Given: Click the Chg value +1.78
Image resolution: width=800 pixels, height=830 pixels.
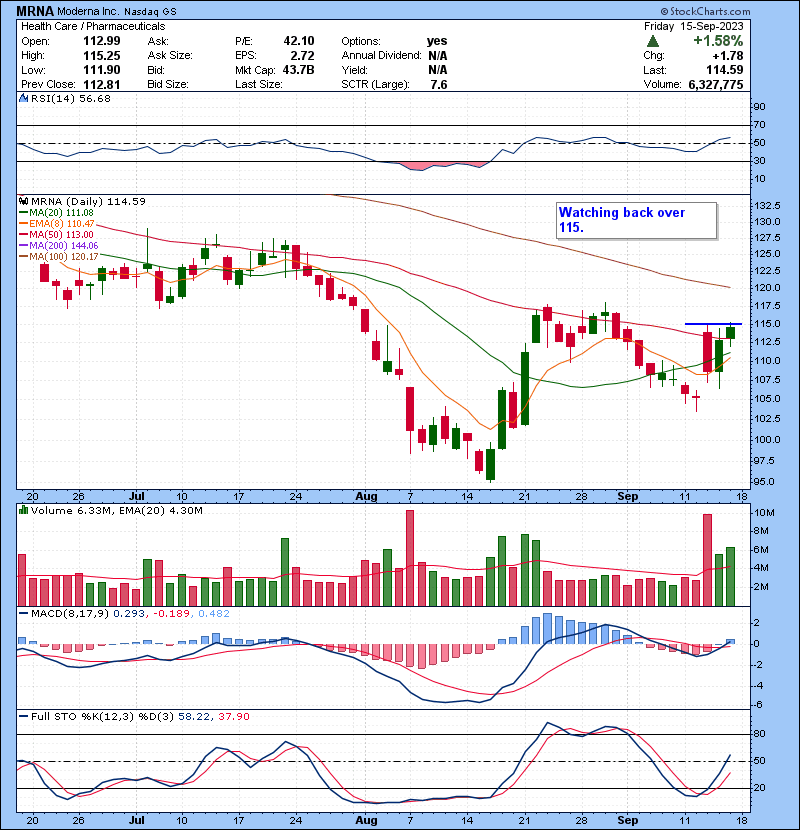Looking at the screenshot, I should (727, 56).
